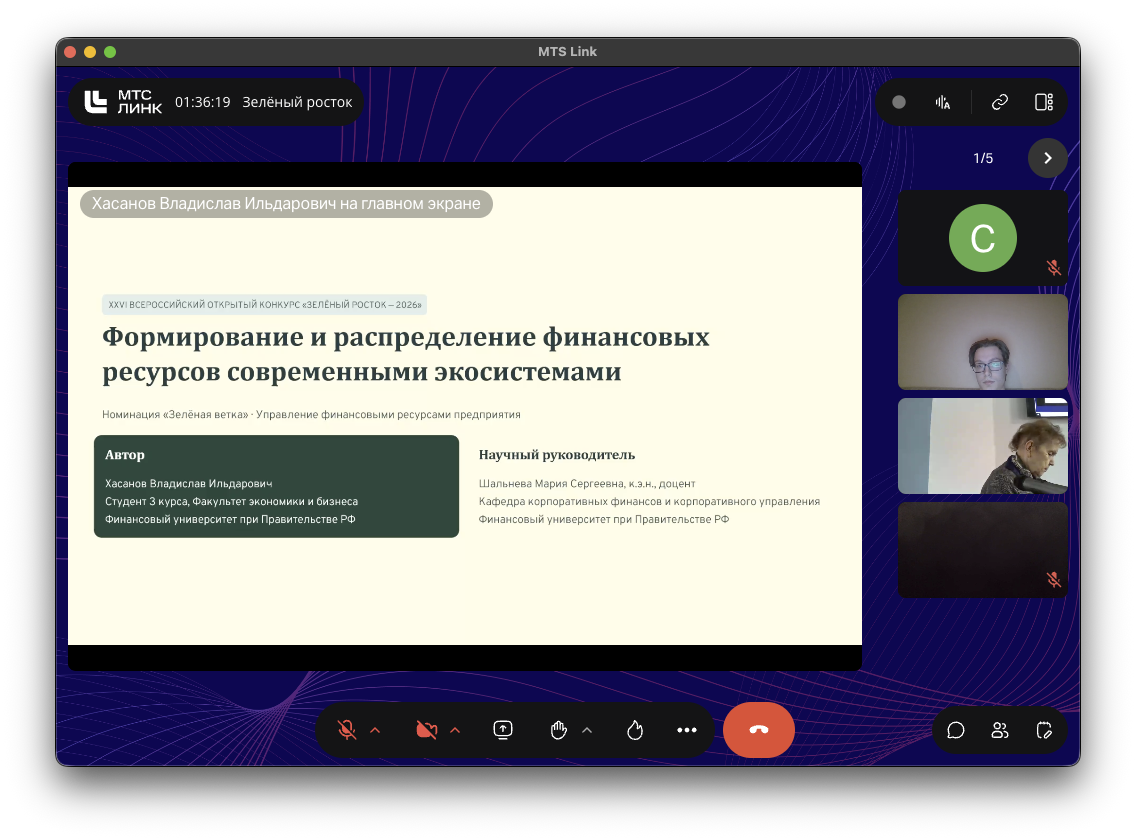The width and height of the screenshot is (1136, 840).
Task: Leave the call with red hang-up button
Action: tap(759, 730)
